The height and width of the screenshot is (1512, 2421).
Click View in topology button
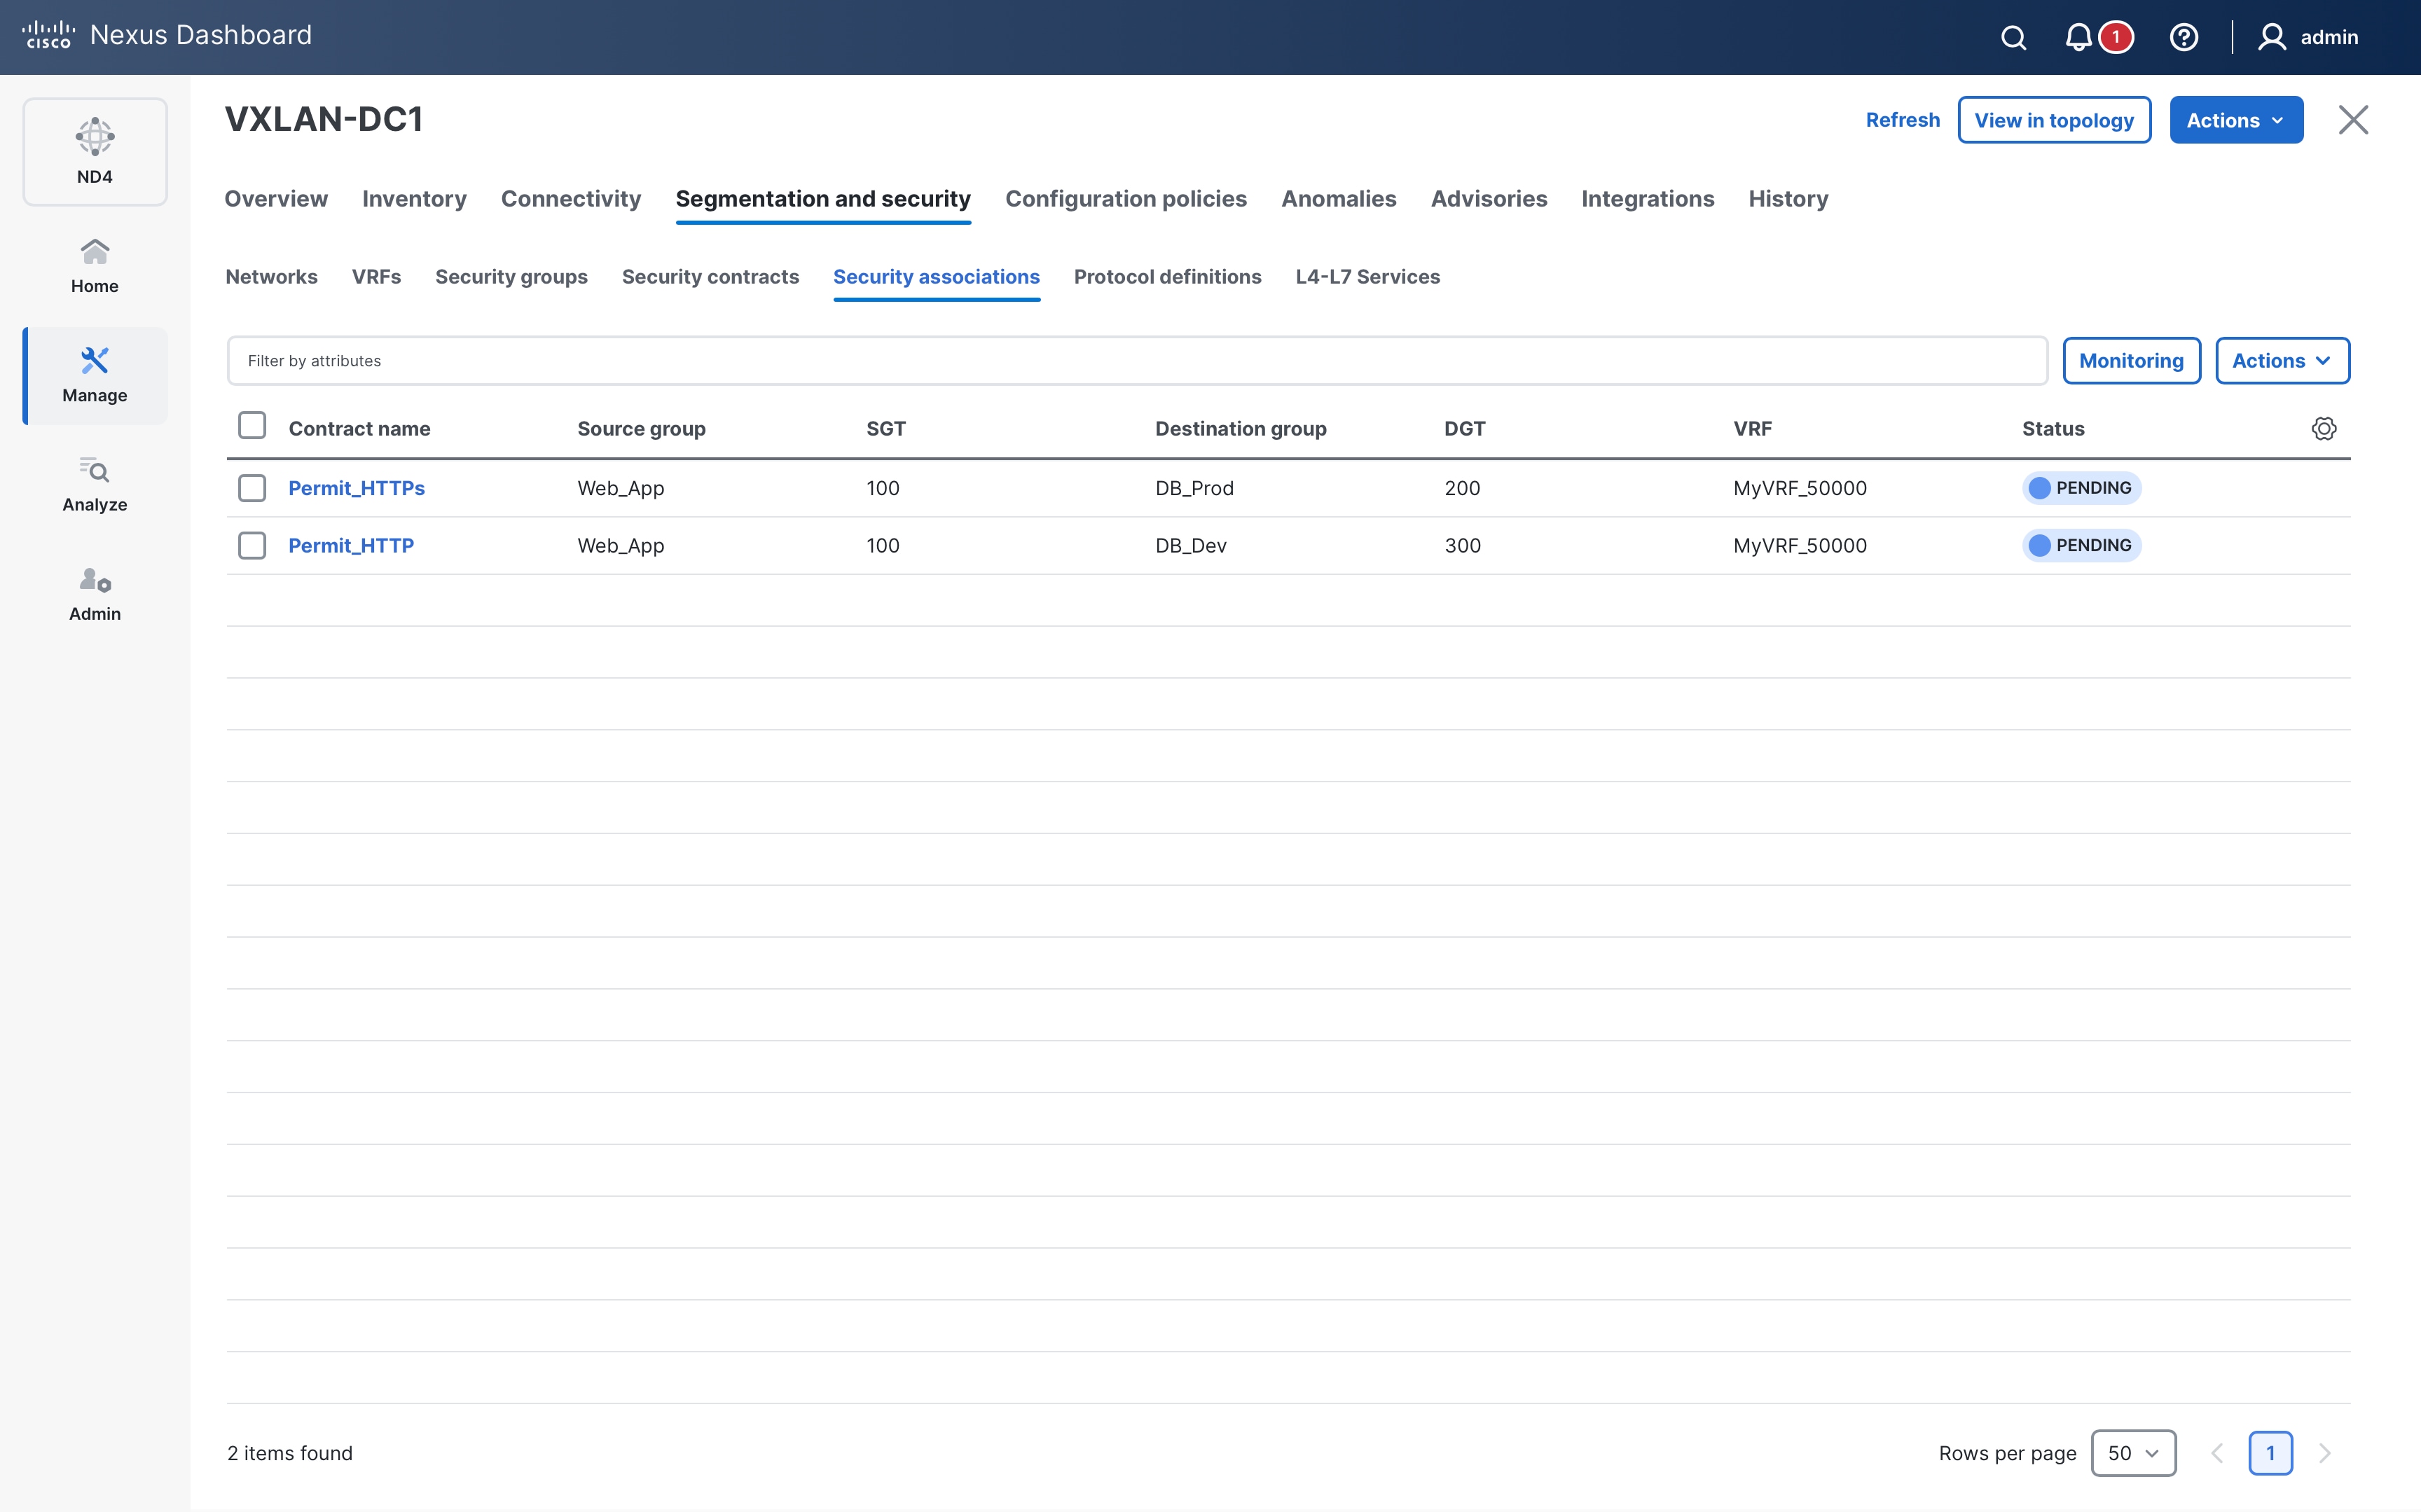(2054, 120)
